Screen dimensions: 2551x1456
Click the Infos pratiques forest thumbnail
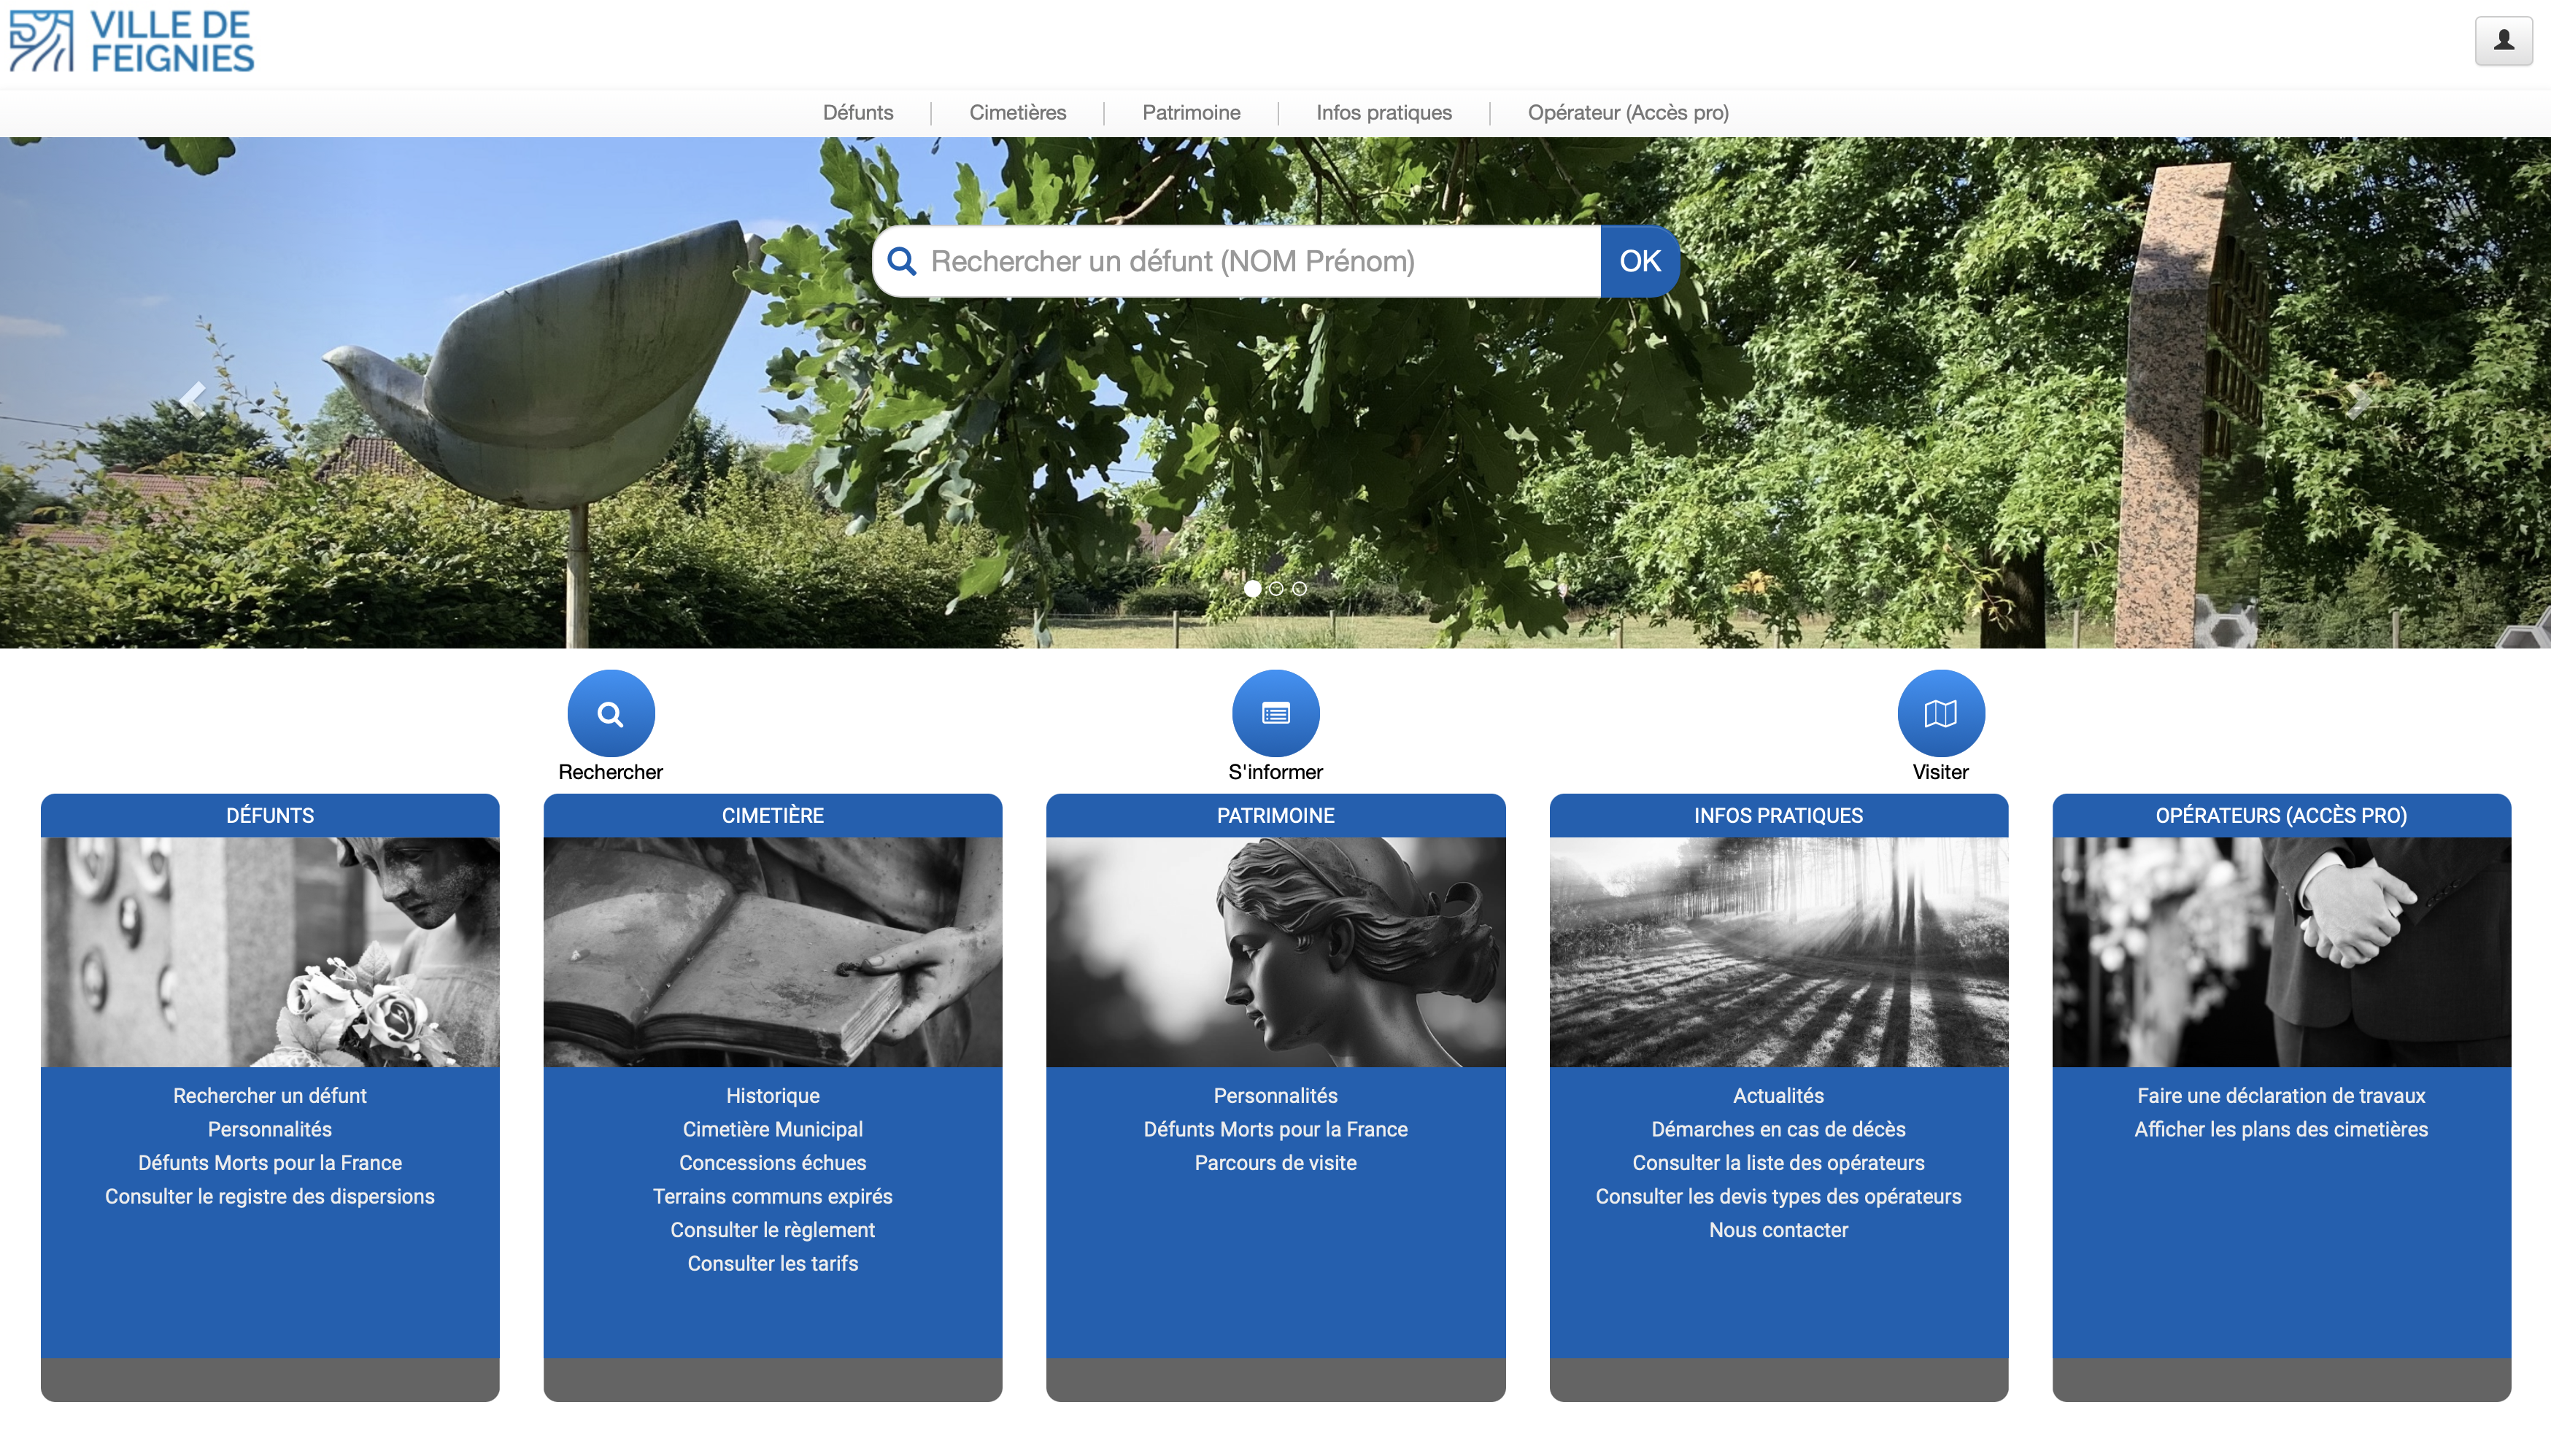click(1778, 952)
